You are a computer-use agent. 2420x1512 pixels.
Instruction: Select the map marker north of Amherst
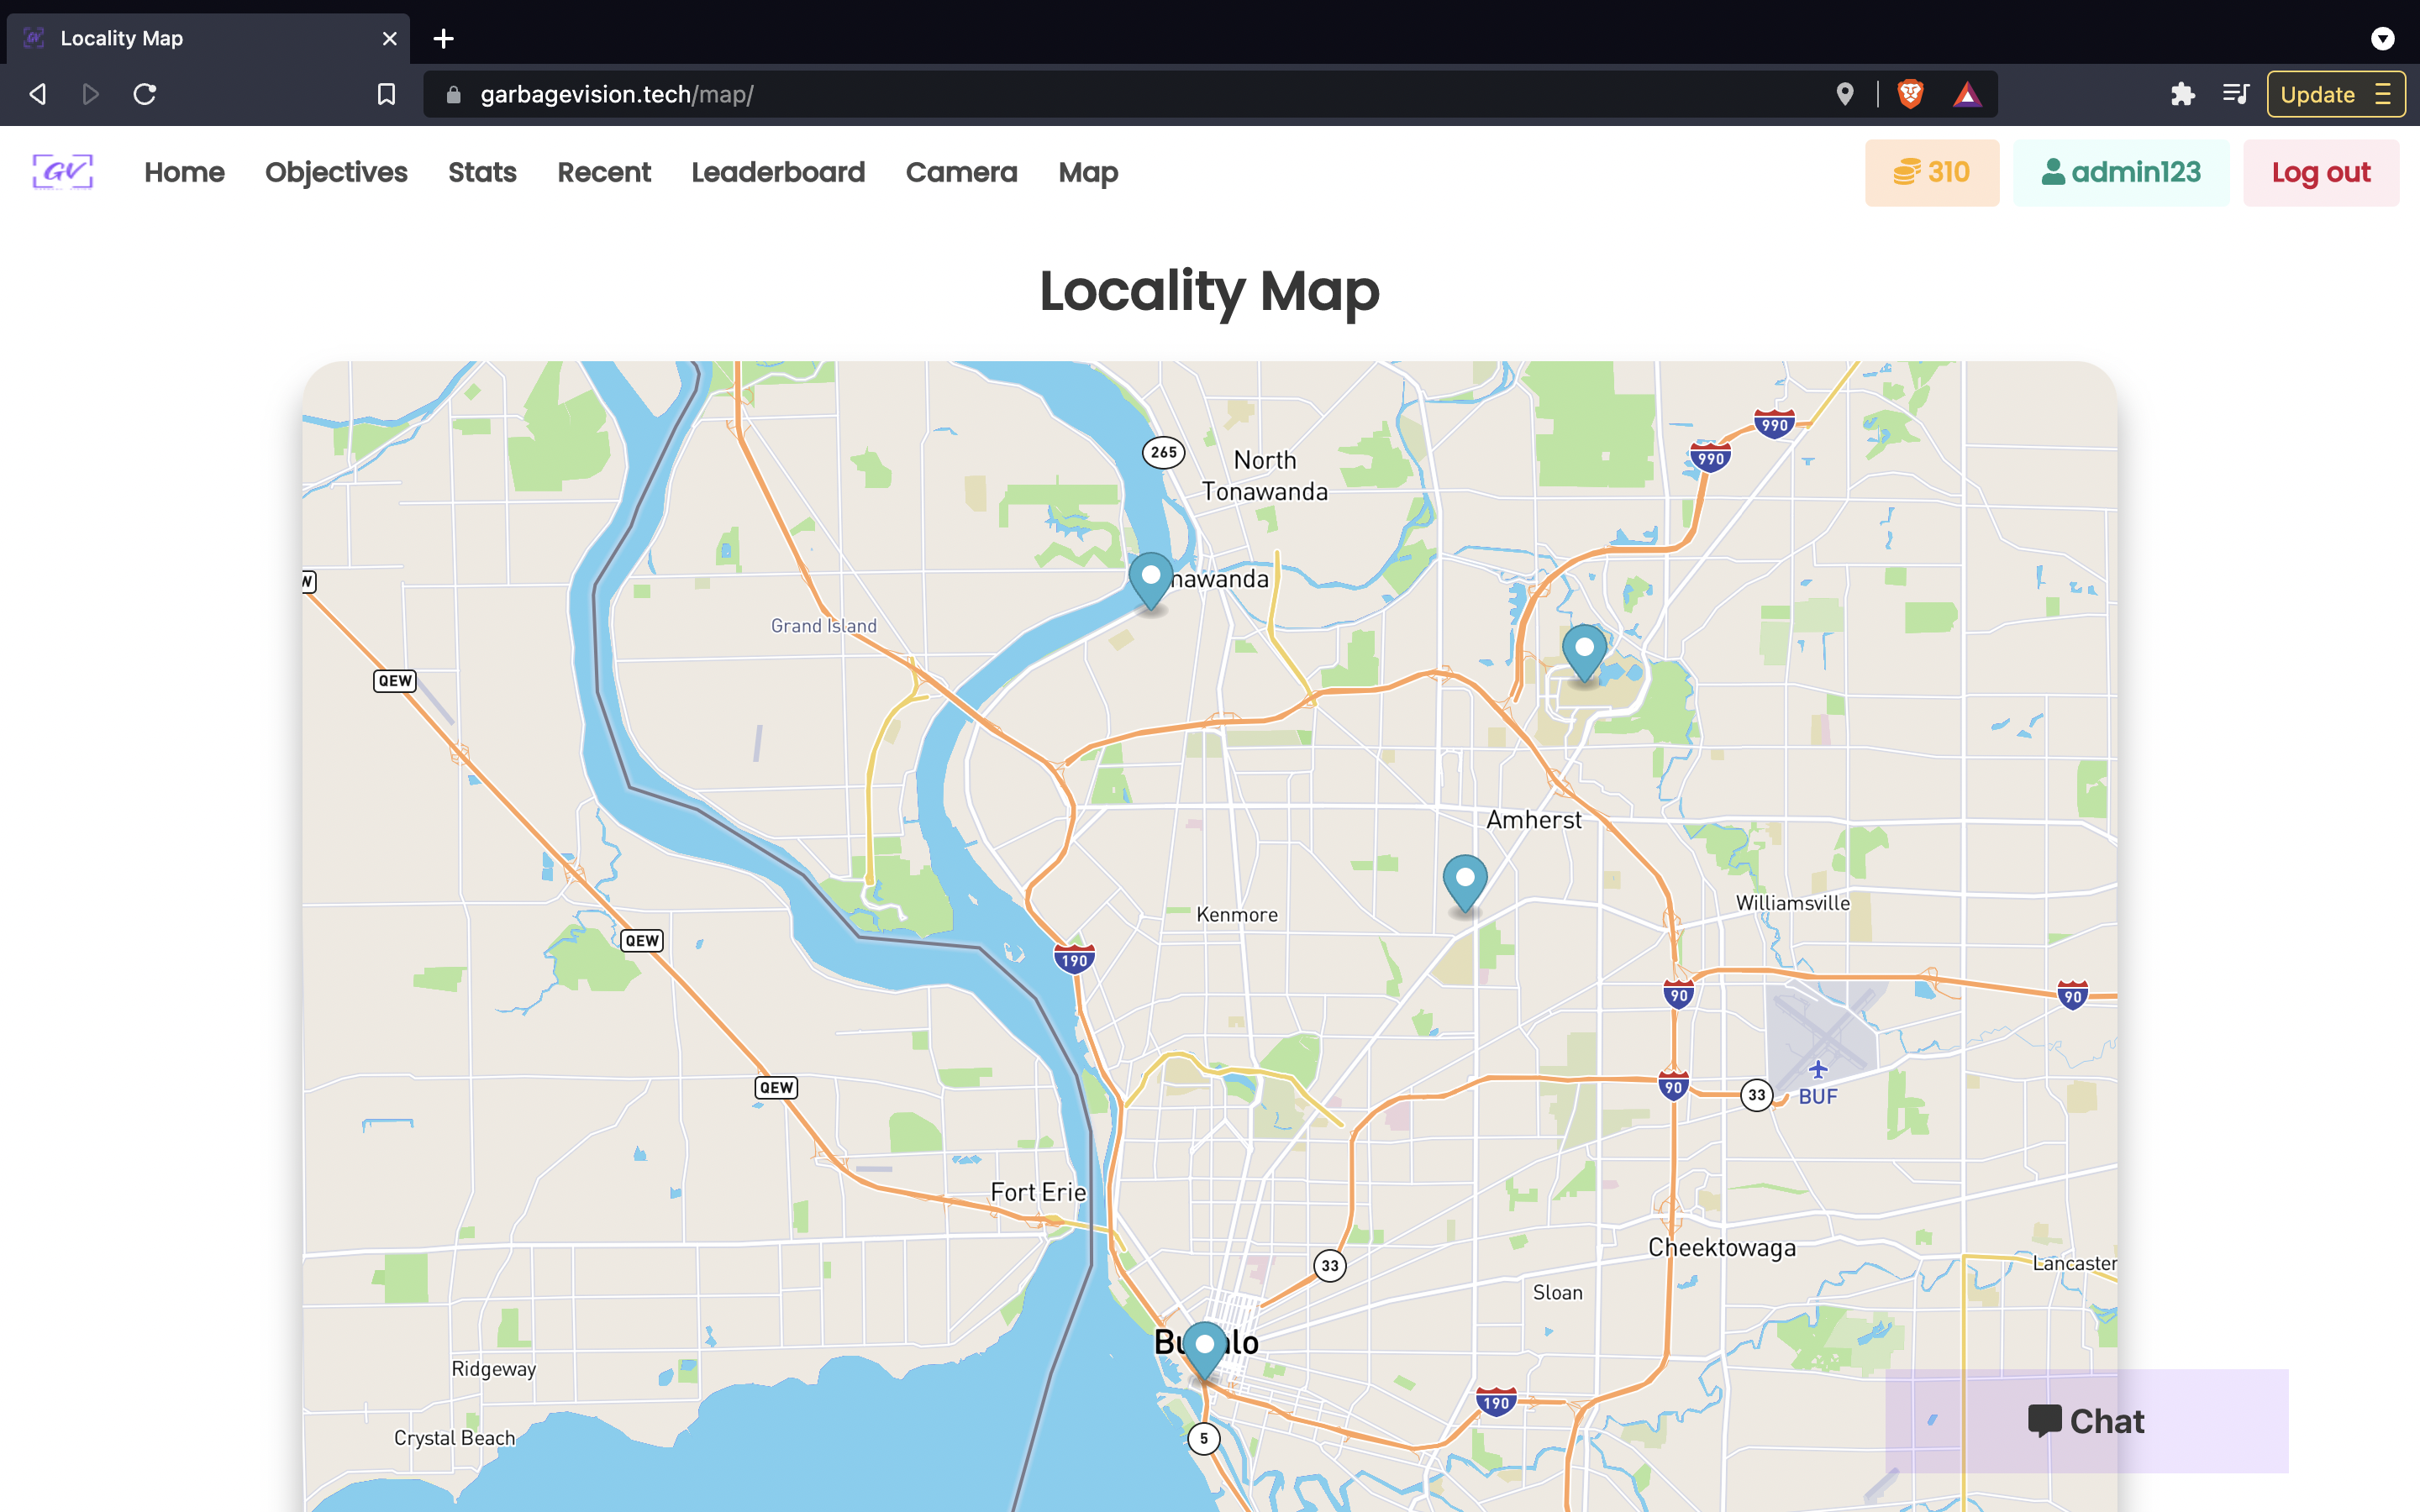coord(1584,652)
